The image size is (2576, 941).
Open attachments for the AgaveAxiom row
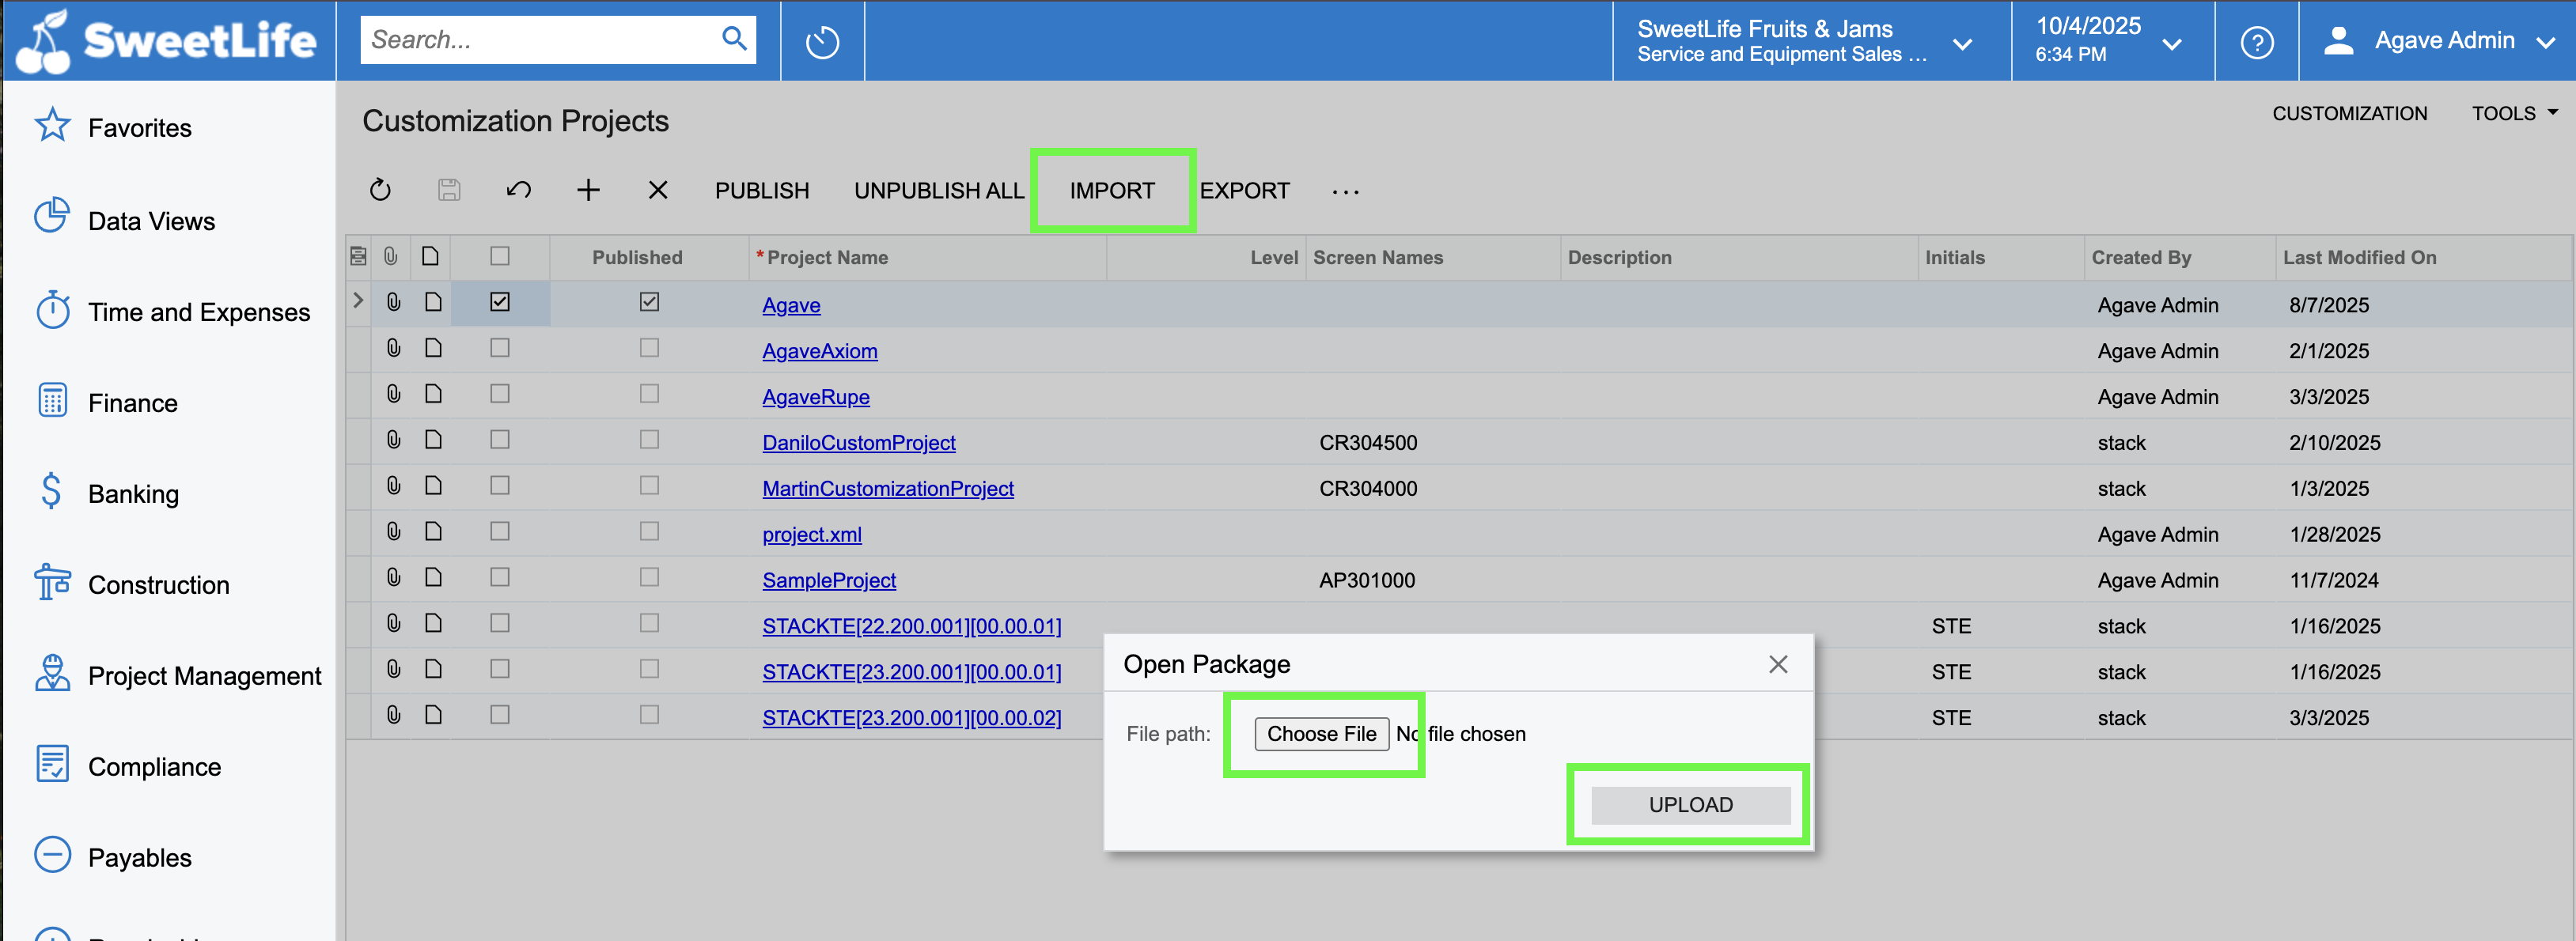394,348
